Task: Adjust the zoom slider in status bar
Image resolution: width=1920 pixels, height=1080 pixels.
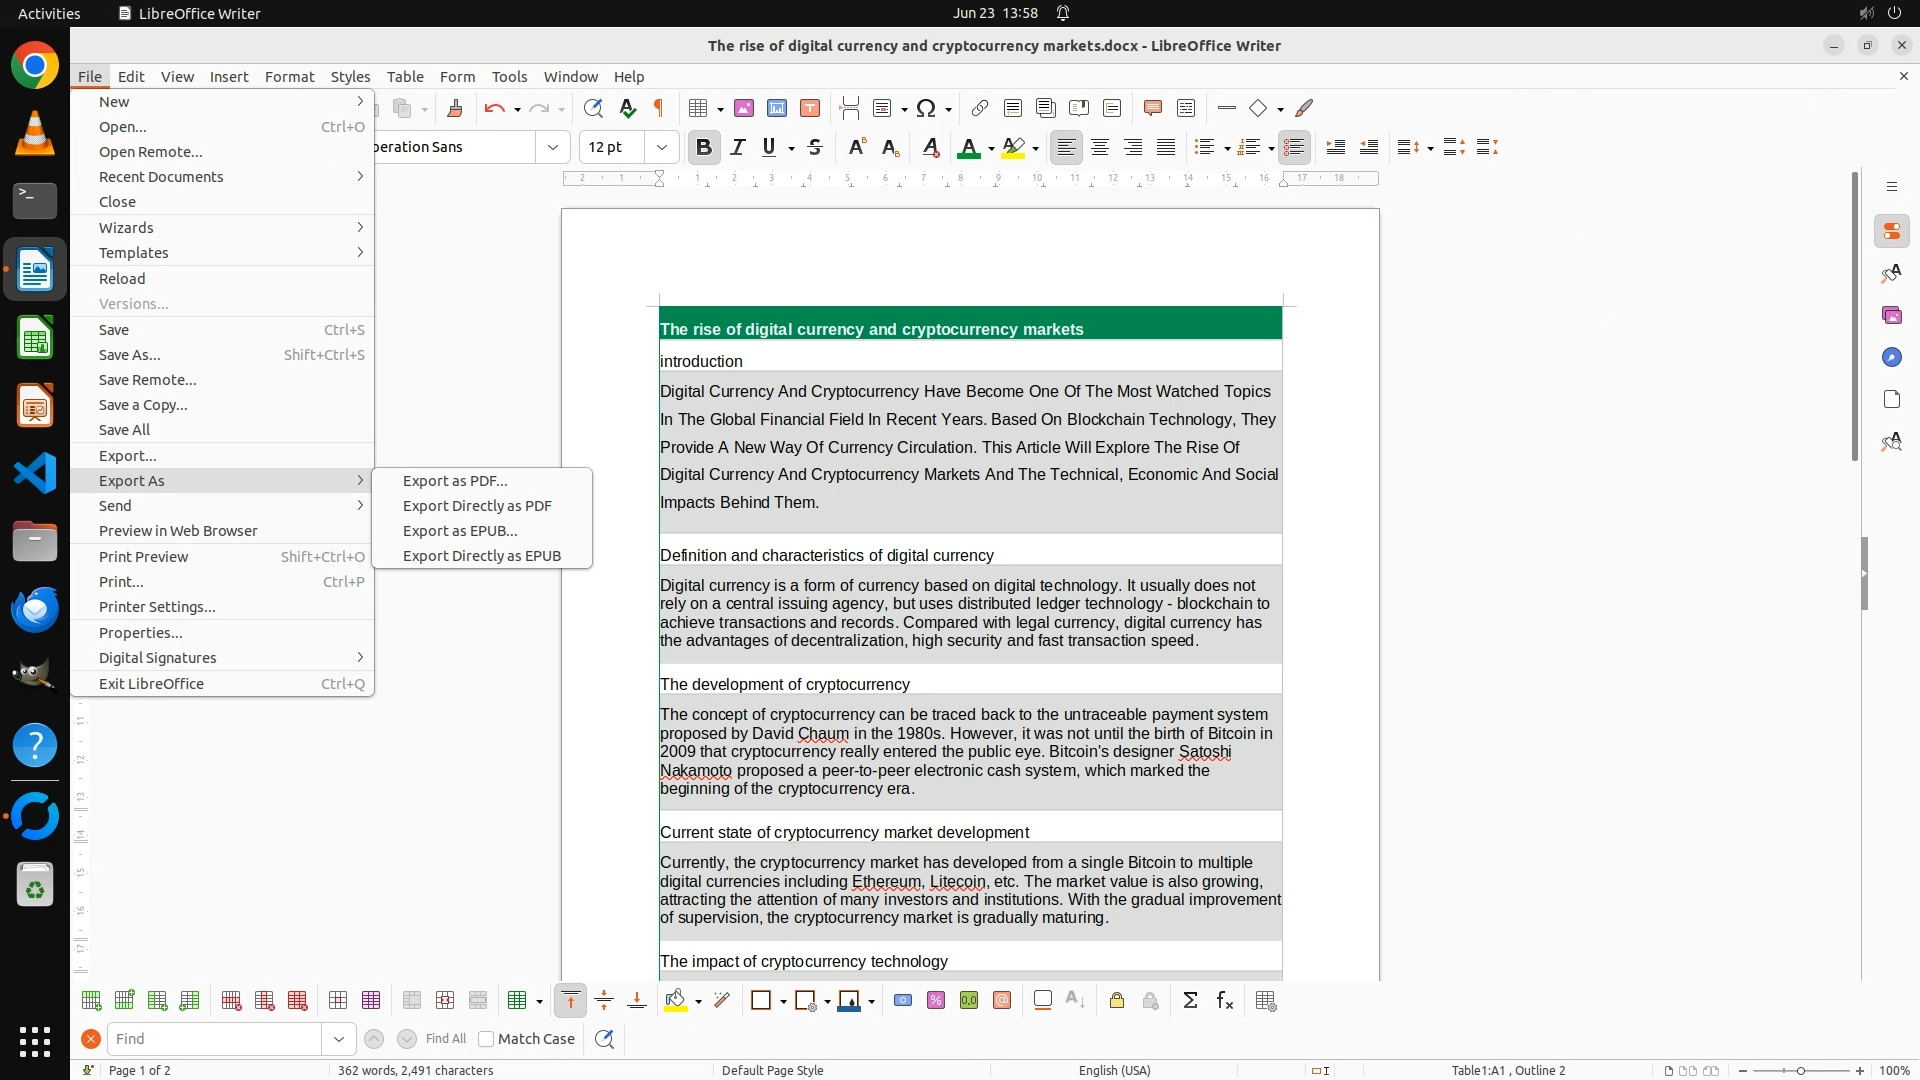Action: [x=1800, y=1070]
